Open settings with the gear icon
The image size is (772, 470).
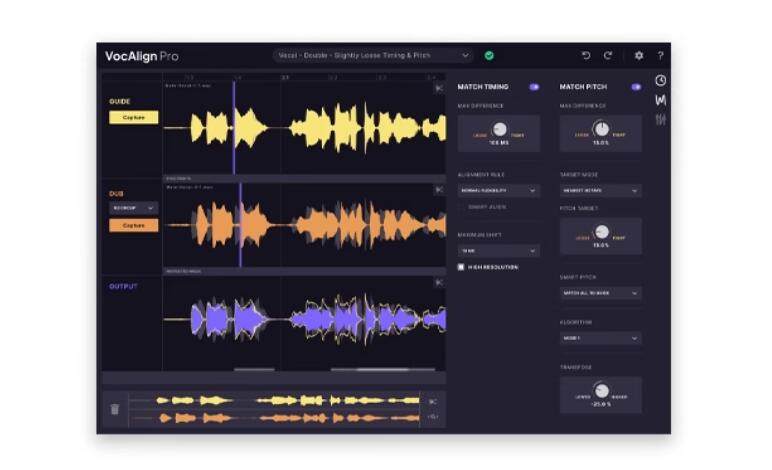[639, 55]
